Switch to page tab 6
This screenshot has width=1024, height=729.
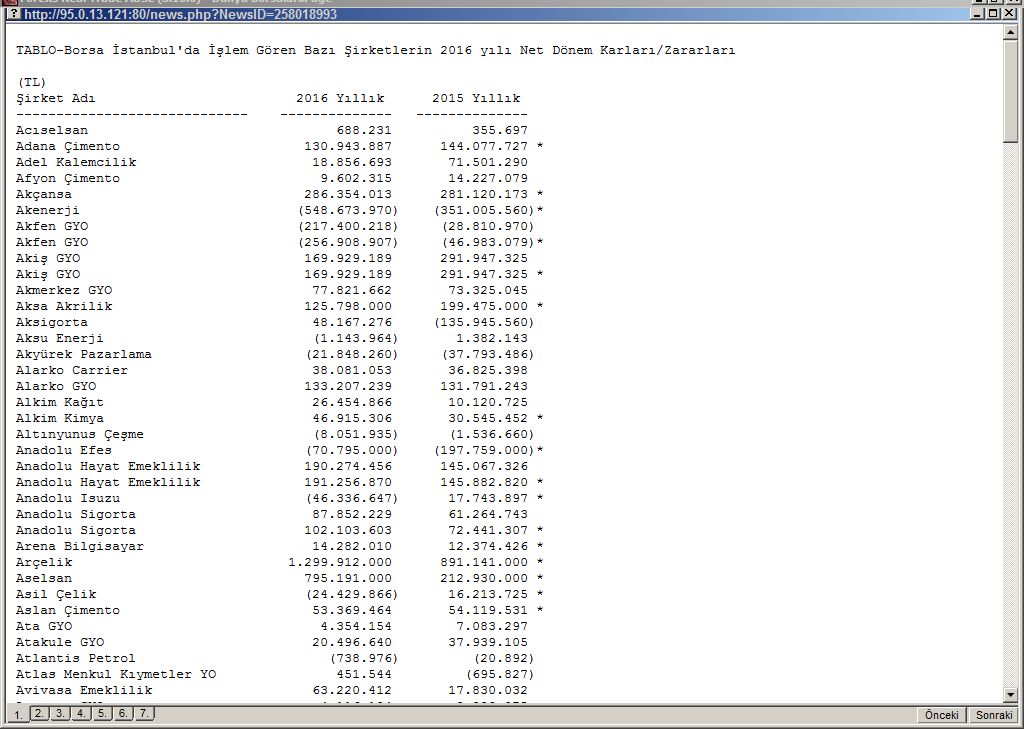point(122,713)
